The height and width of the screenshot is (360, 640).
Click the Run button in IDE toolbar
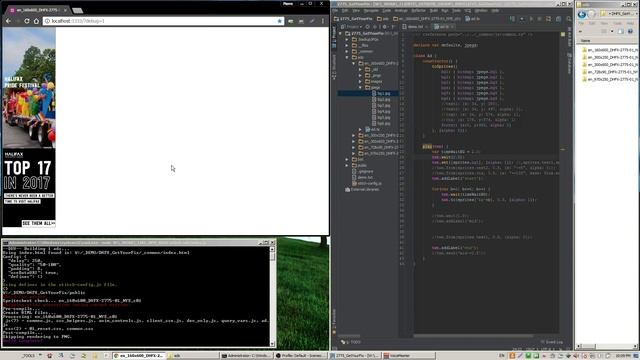coord(531,19)
